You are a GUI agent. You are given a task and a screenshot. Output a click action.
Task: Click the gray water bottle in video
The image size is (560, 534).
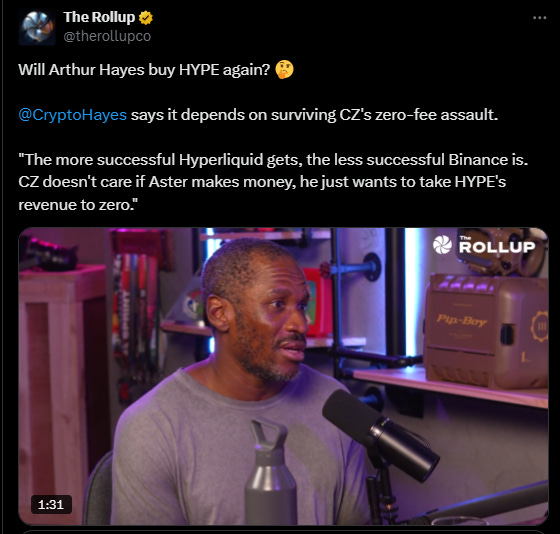click(270, 472)
